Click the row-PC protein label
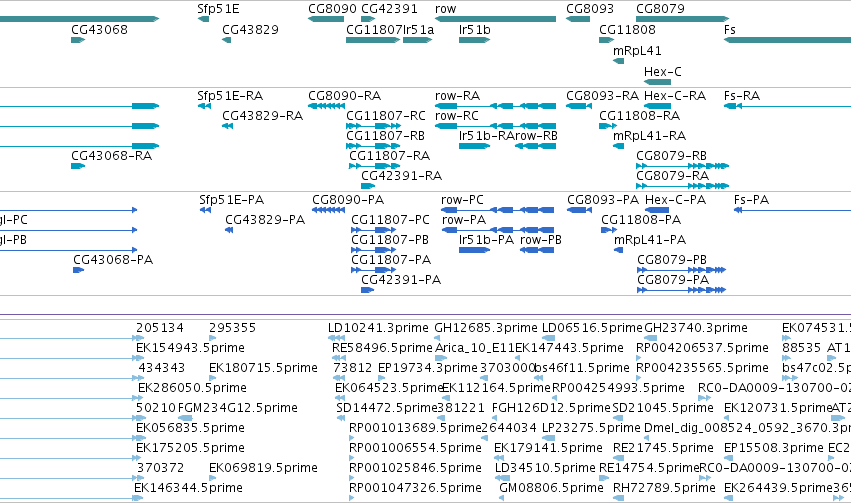This screenshot has width=851, height=503. click(462, 200)
